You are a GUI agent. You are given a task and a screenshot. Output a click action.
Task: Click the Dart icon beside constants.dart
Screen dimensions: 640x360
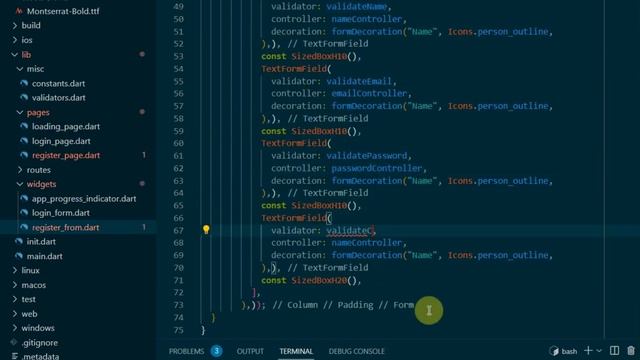pyautogui.click(x=24, y=83)
